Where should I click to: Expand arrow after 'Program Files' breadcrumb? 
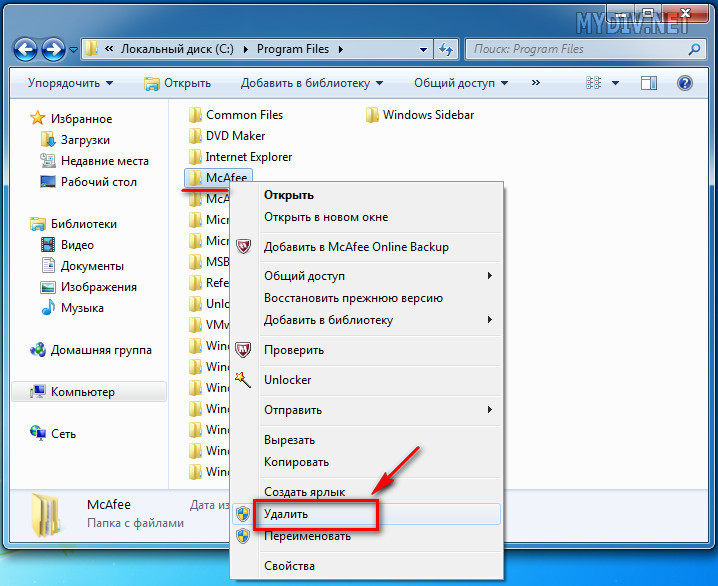[x=341, y=49]
